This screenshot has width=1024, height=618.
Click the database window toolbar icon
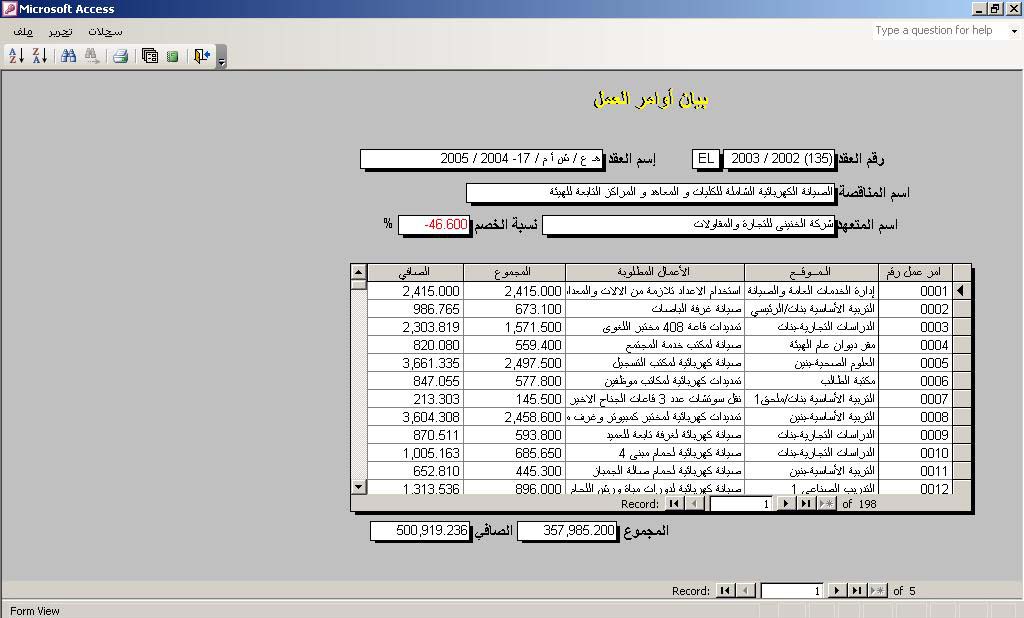point(150,56)
